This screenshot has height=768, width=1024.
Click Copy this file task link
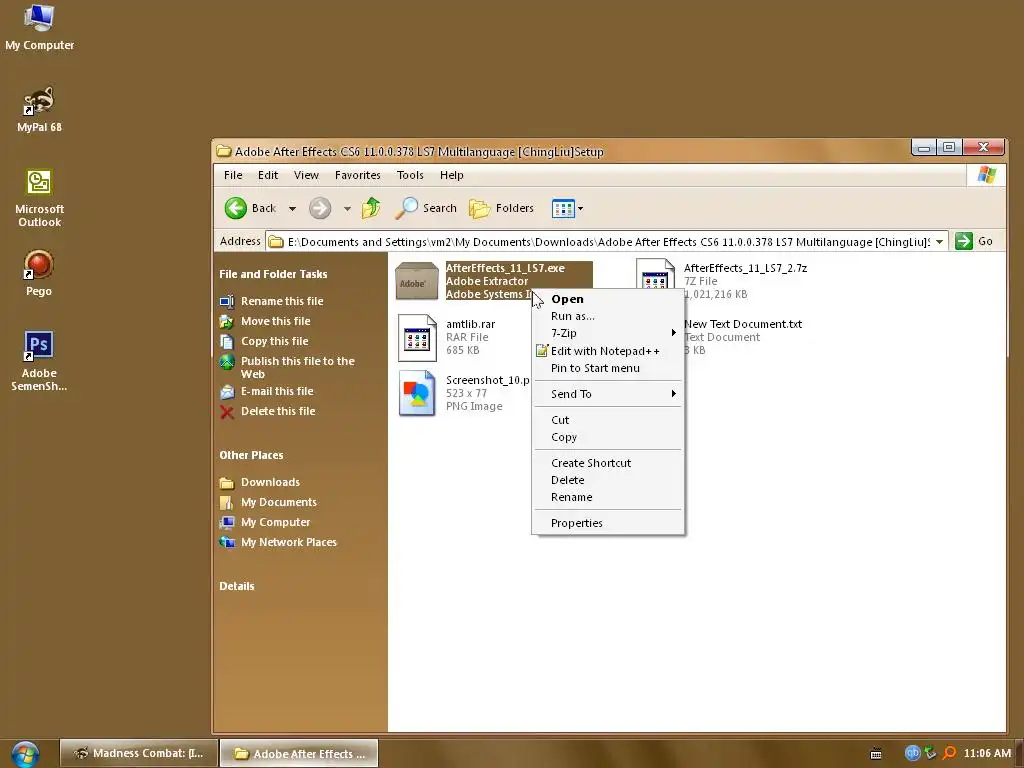coord(274,341)
